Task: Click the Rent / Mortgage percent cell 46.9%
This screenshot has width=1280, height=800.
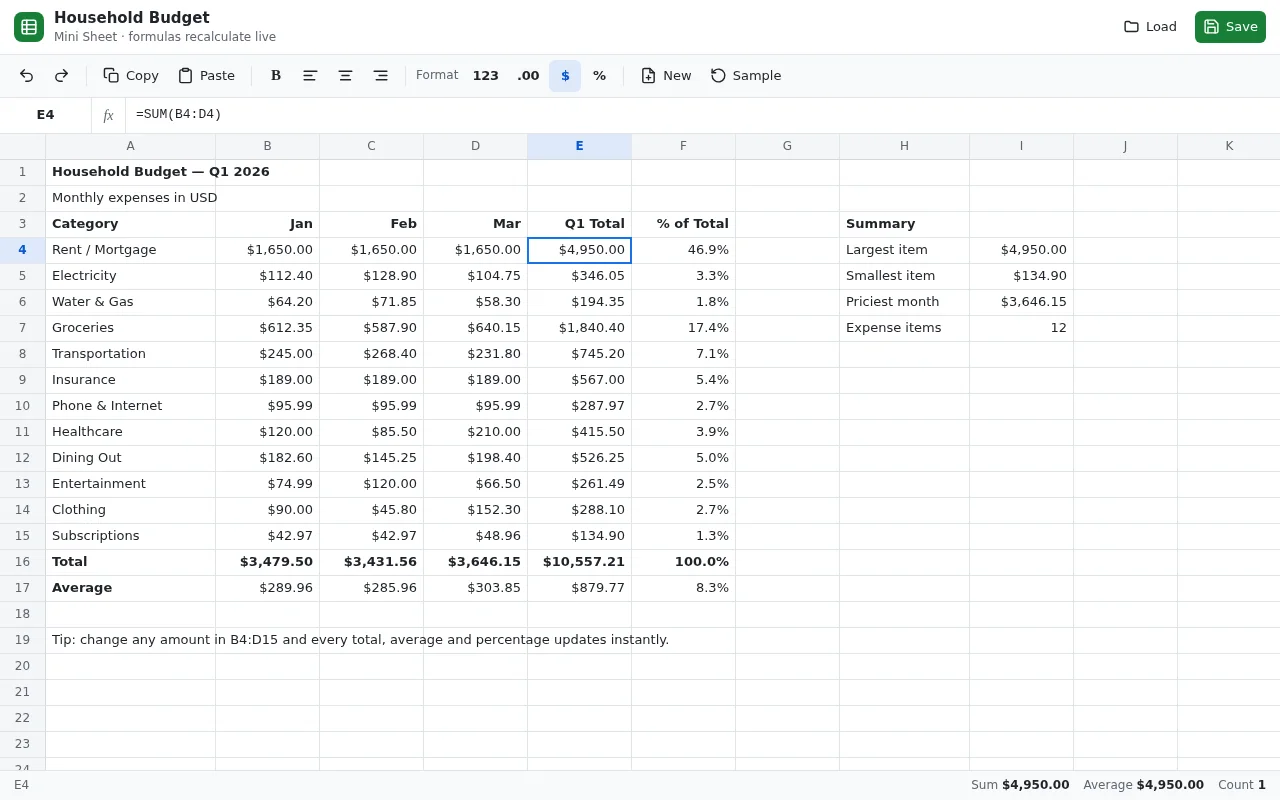Action: click(683, 250)
